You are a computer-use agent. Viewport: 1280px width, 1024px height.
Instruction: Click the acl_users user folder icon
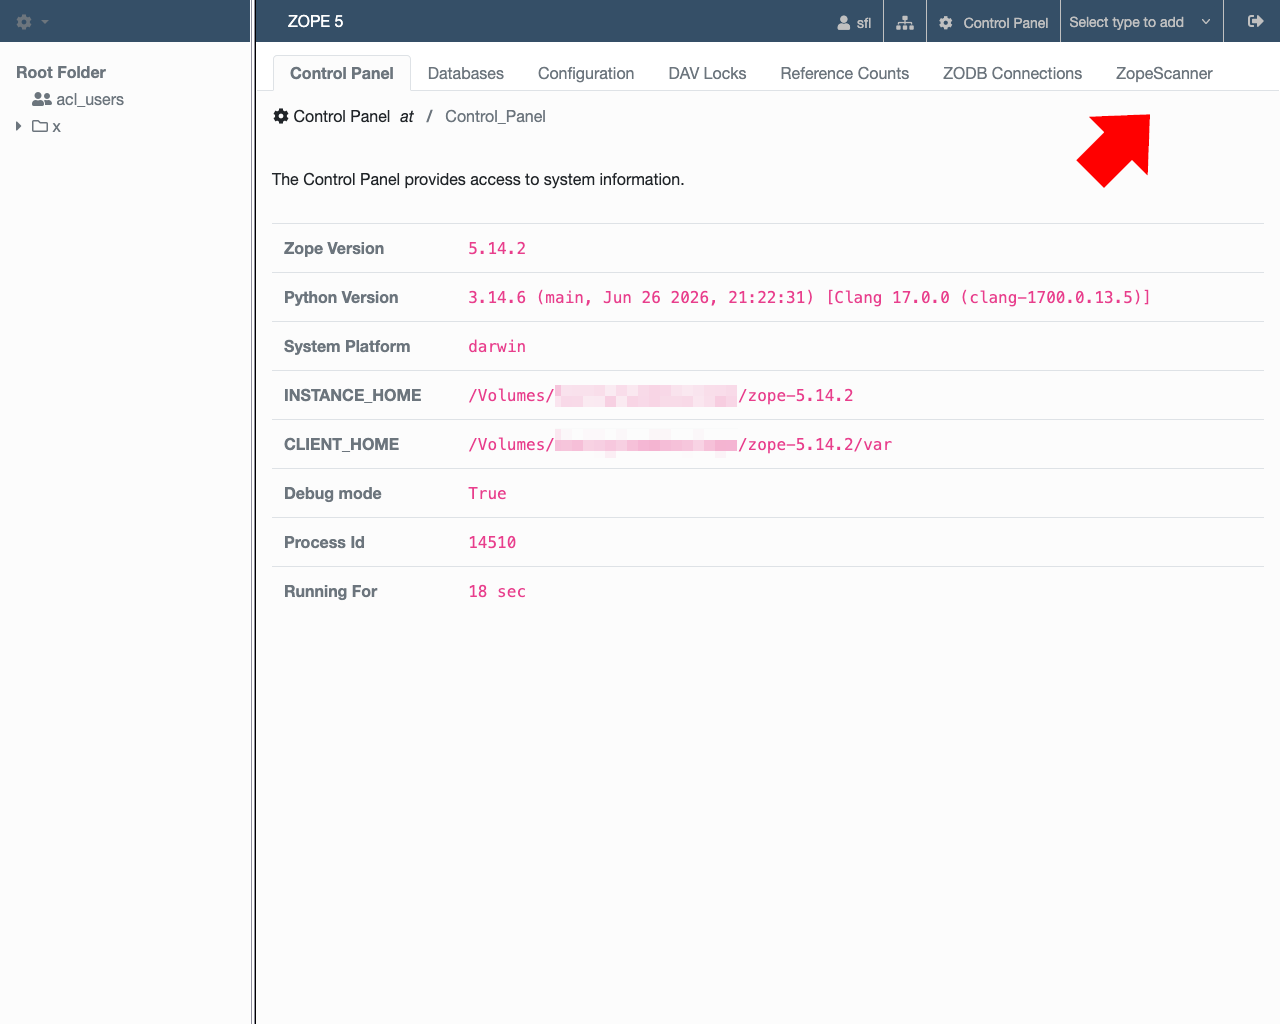point(42,99)
